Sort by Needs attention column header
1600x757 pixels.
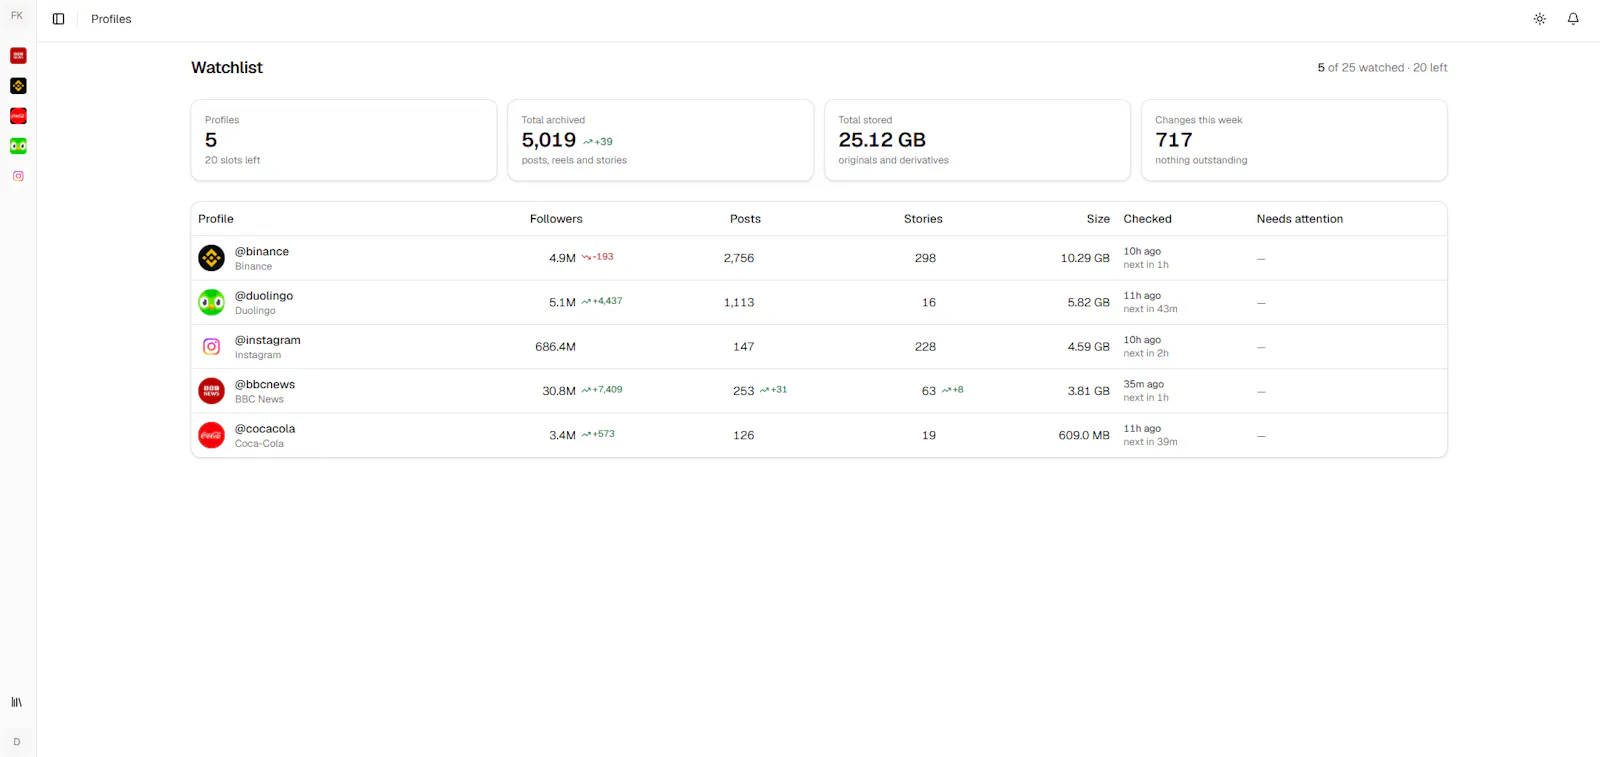(1300, 219)
